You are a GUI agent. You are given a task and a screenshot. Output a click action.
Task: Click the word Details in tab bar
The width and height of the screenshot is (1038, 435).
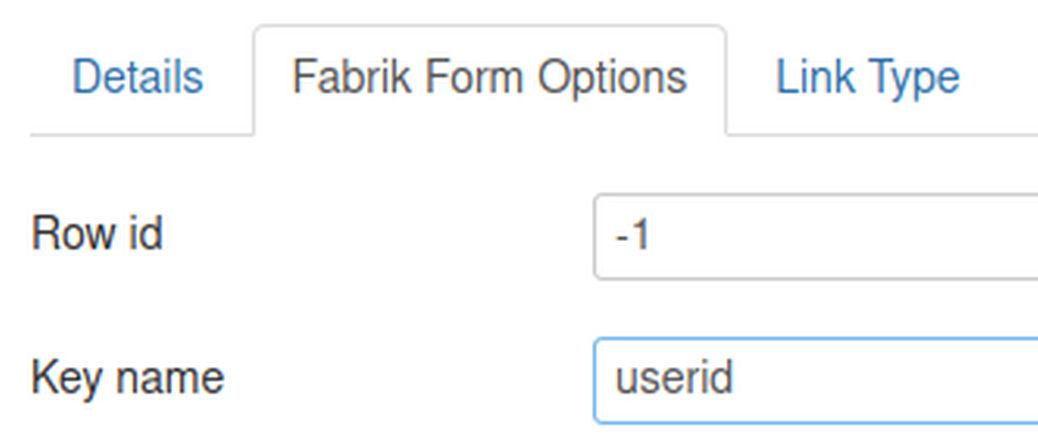[137, 78]
